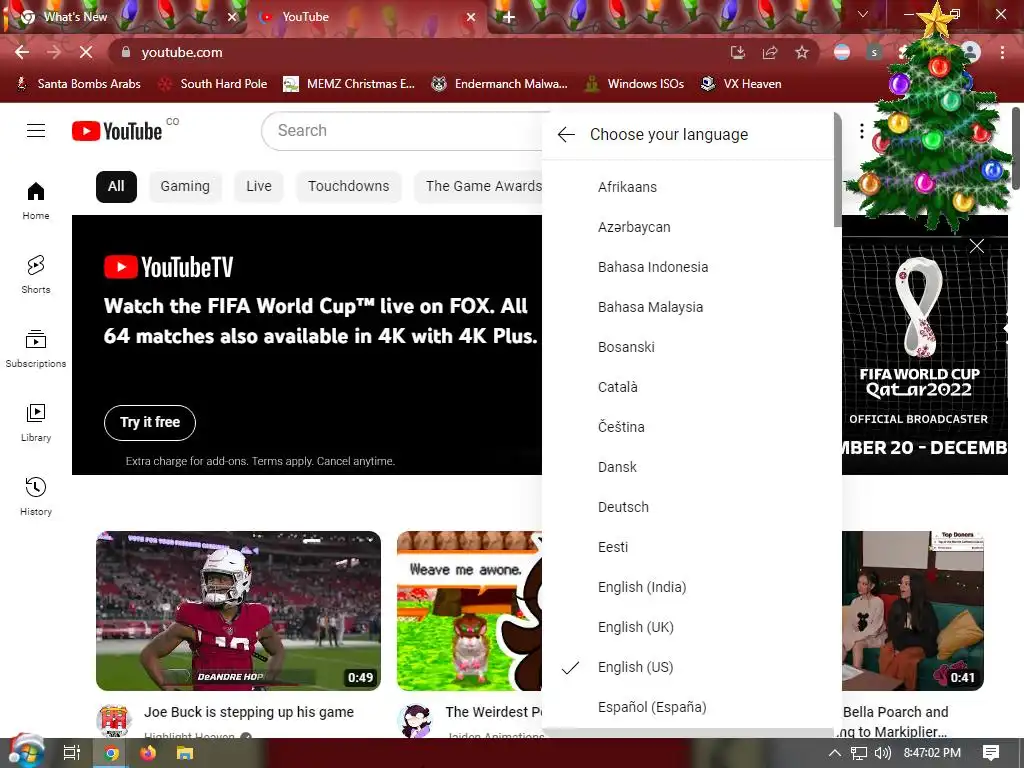Open Subscriptions in the sidebar
Viewport: 1024px width, 768px height.
coord(36,348)
